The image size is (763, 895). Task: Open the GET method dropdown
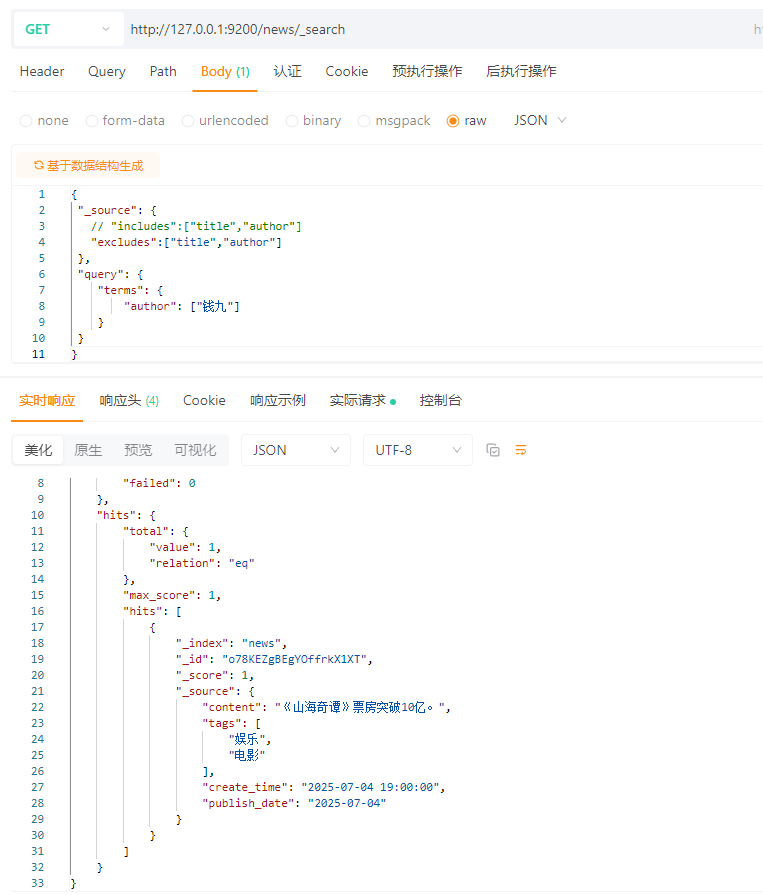[x=67, y=29]
